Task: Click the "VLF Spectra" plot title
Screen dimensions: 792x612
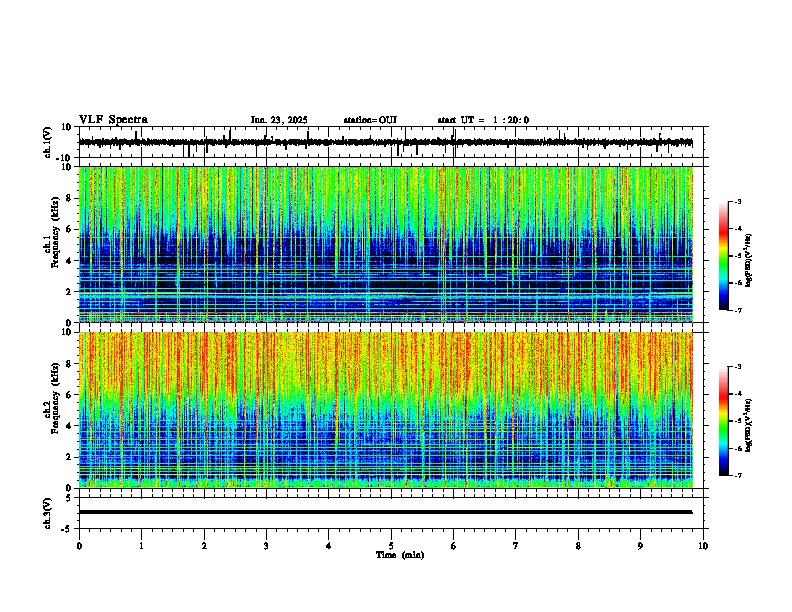Action: (x=113, y=120)
